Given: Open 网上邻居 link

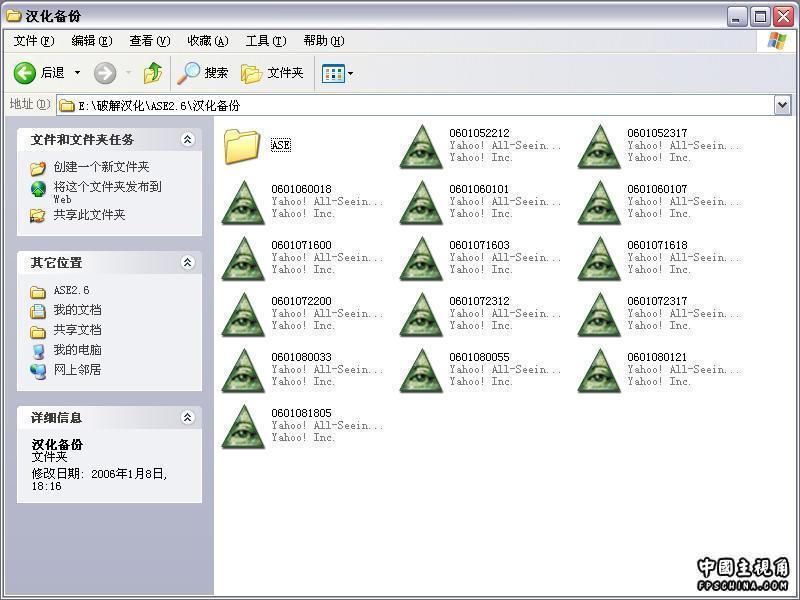Looking at the screenshot, I should click(77, 369).
